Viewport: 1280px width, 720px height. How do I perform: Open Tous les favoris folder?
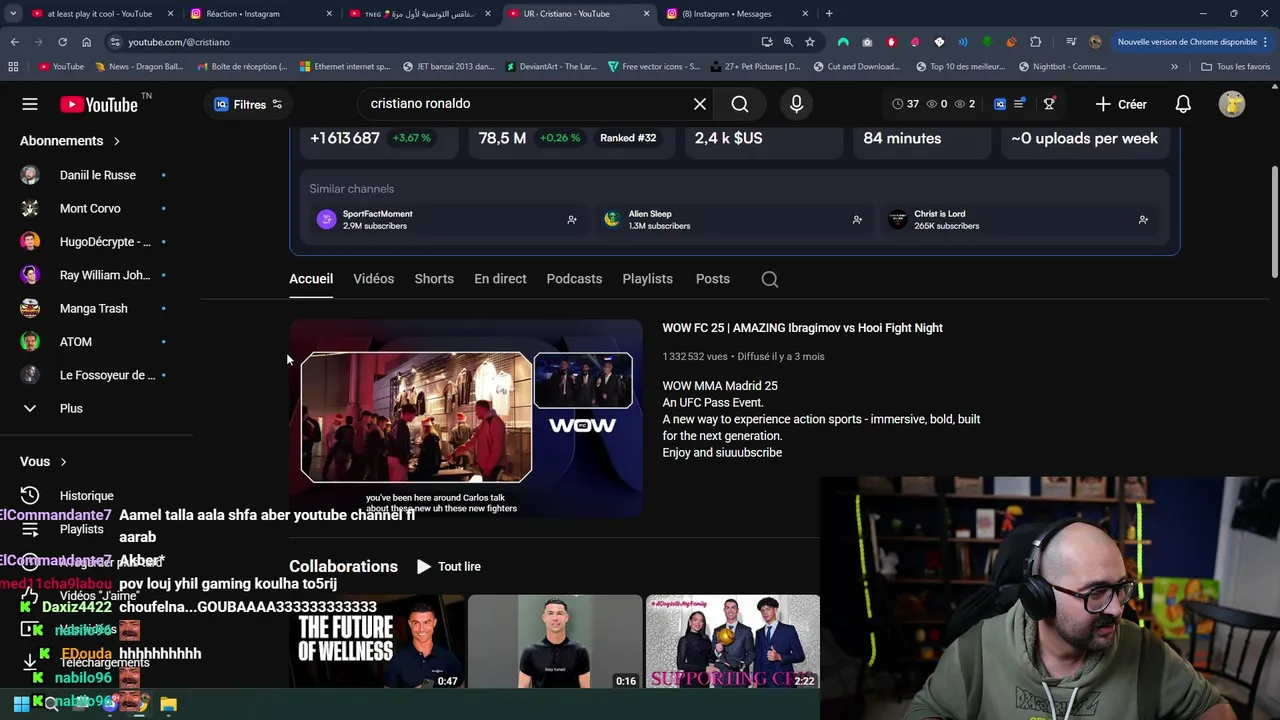pos(1236,67)
